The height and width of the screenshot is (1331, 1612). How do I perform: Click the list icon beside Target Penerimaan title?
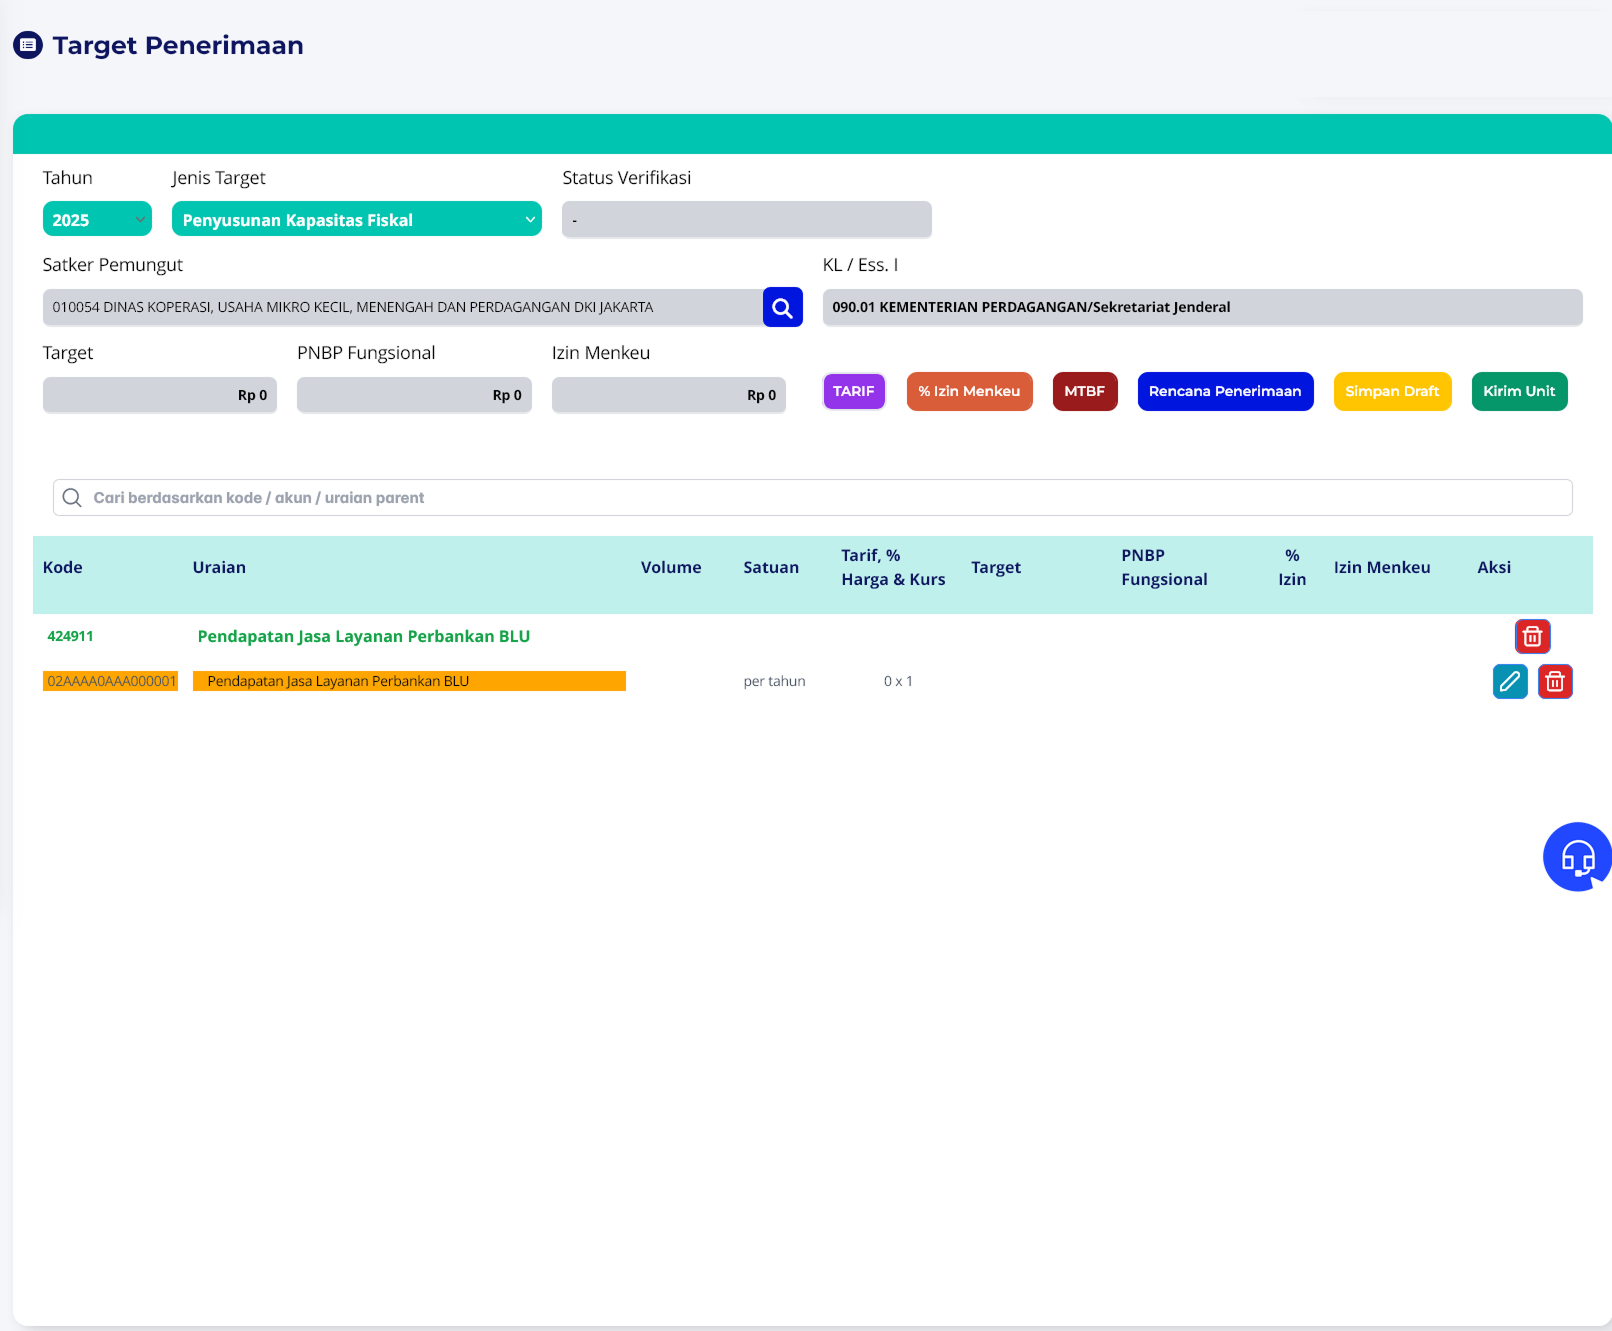[28, 45]
